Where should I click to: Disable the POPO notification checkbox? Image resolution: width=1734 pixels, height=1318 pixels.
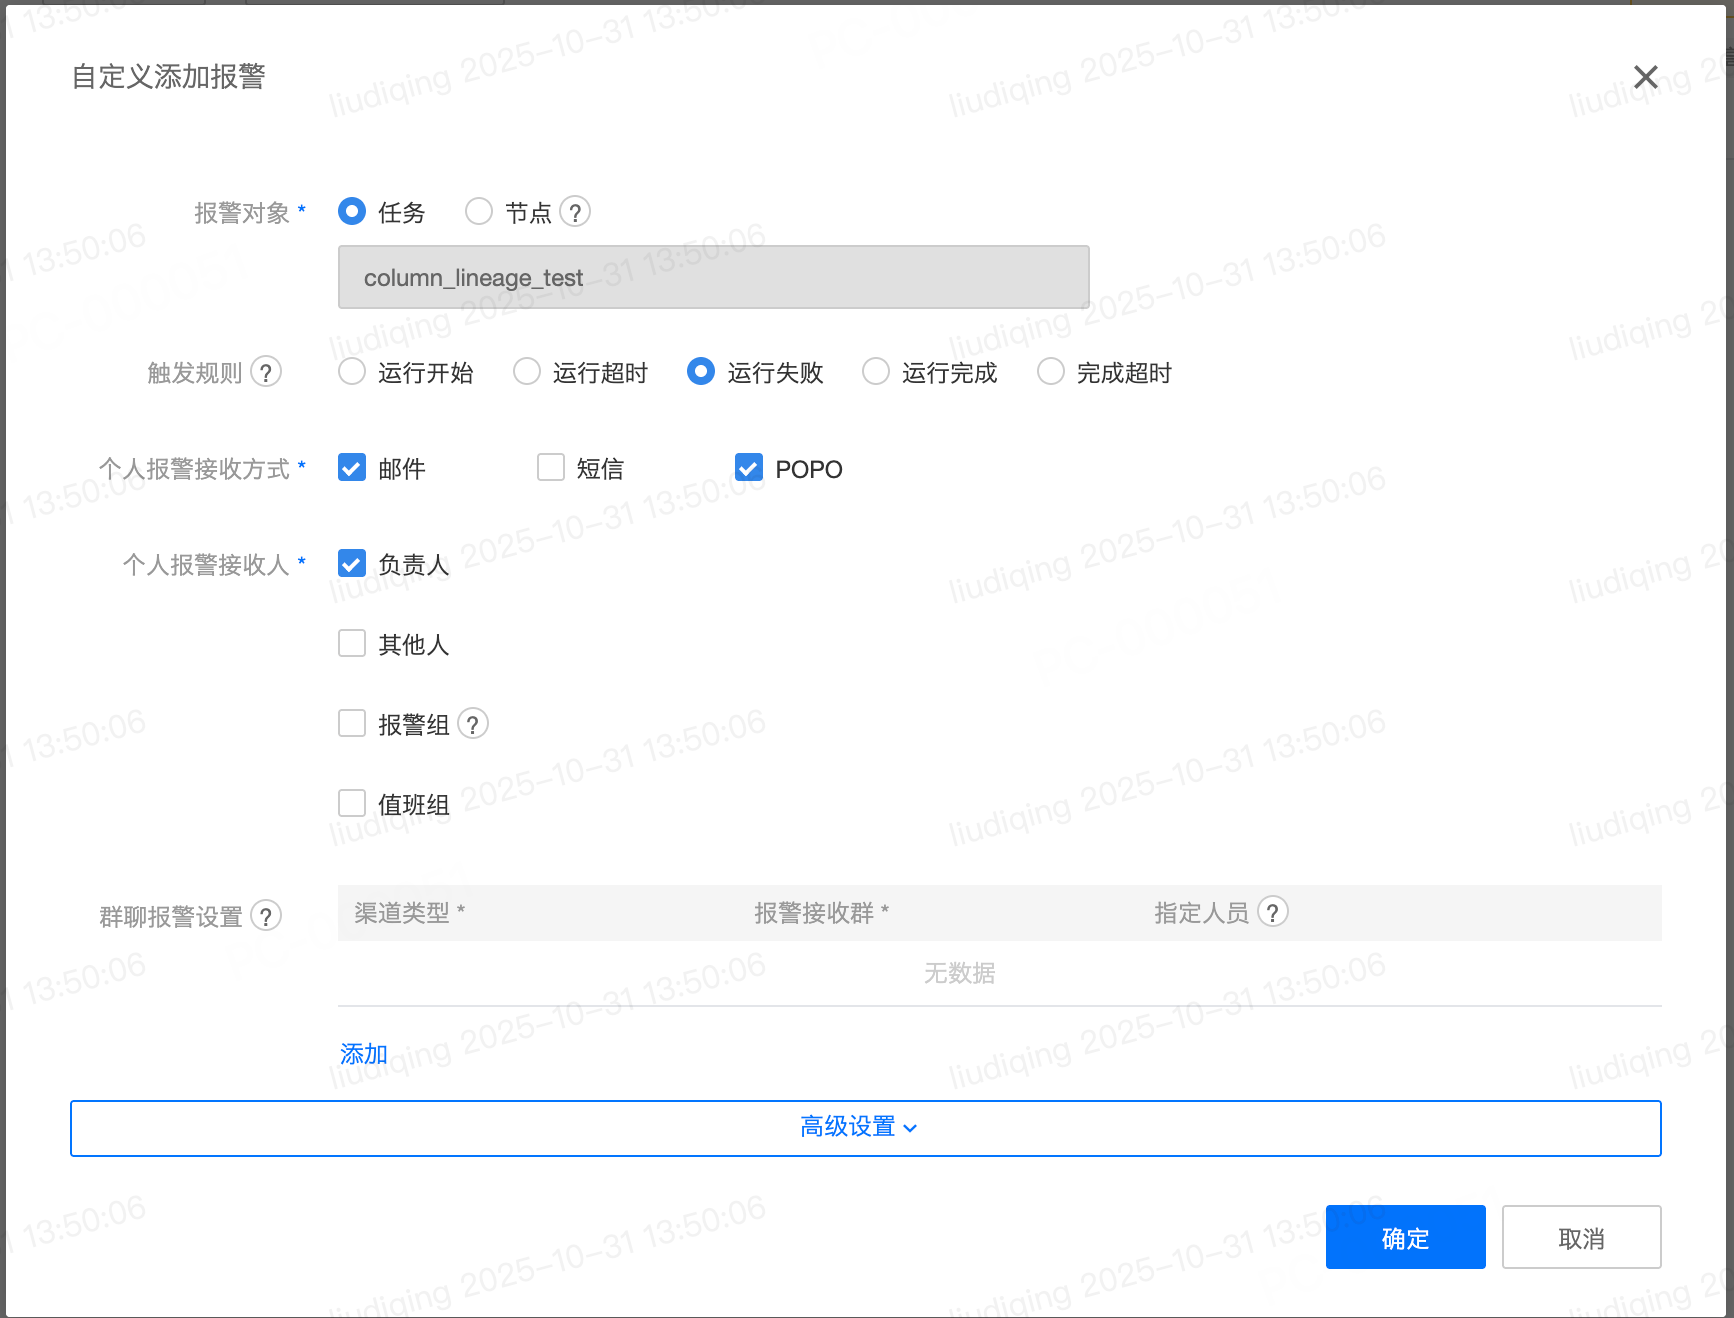click(x=749, y=468)
